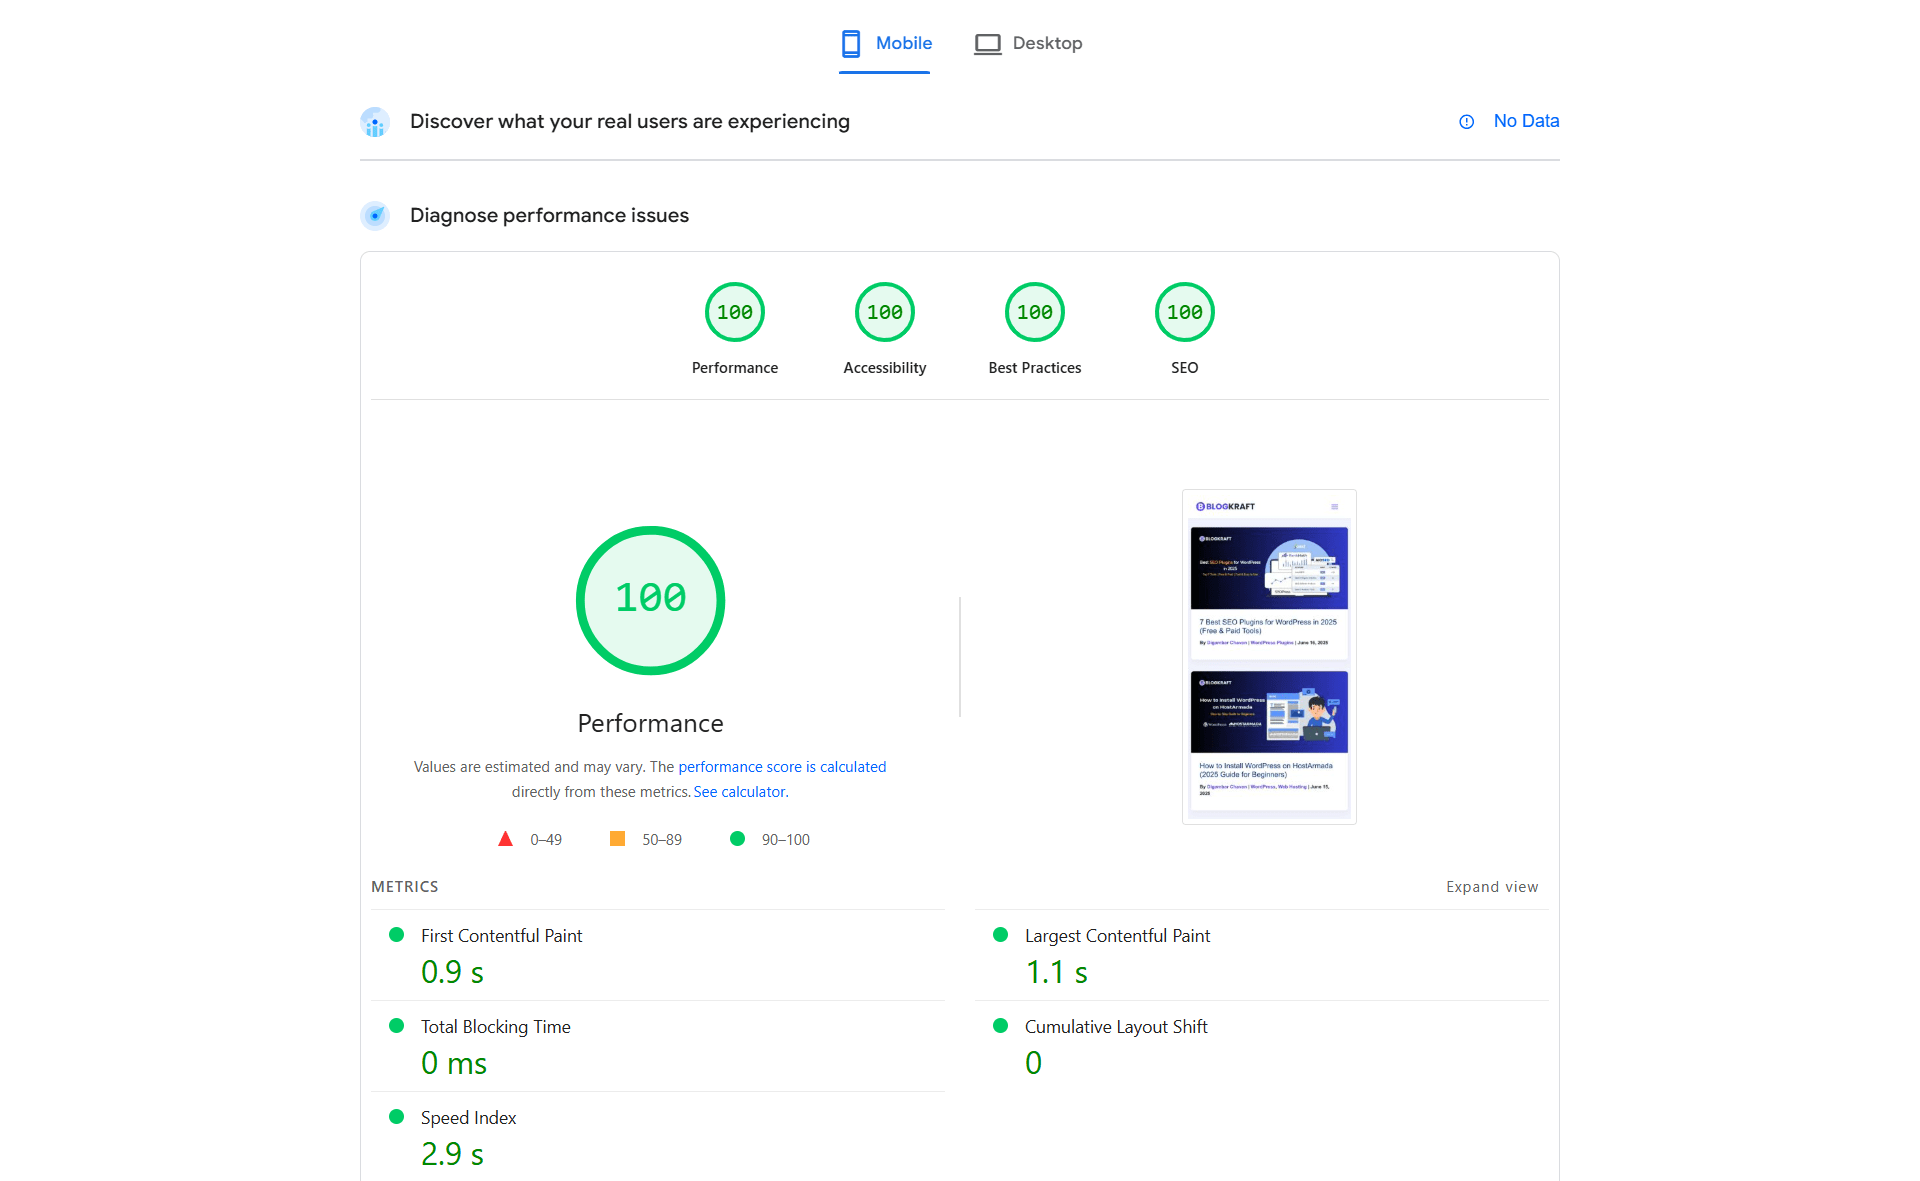The height and width of the screenshot is (1181, 1920).
Task: Click the mobile phone icon next to Mobile
Action: tap(851, 43)
